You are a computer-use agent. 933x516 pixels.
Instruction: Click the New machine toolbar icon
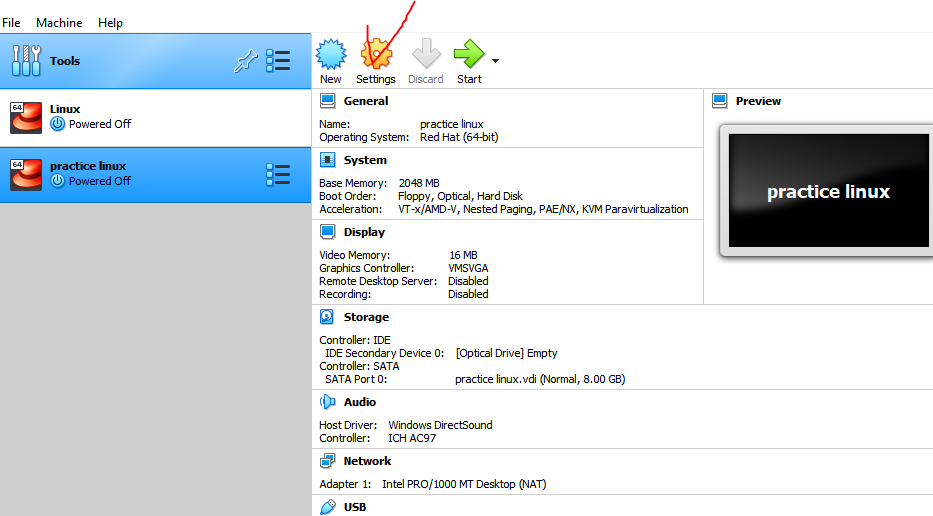(x=331, y=54)
